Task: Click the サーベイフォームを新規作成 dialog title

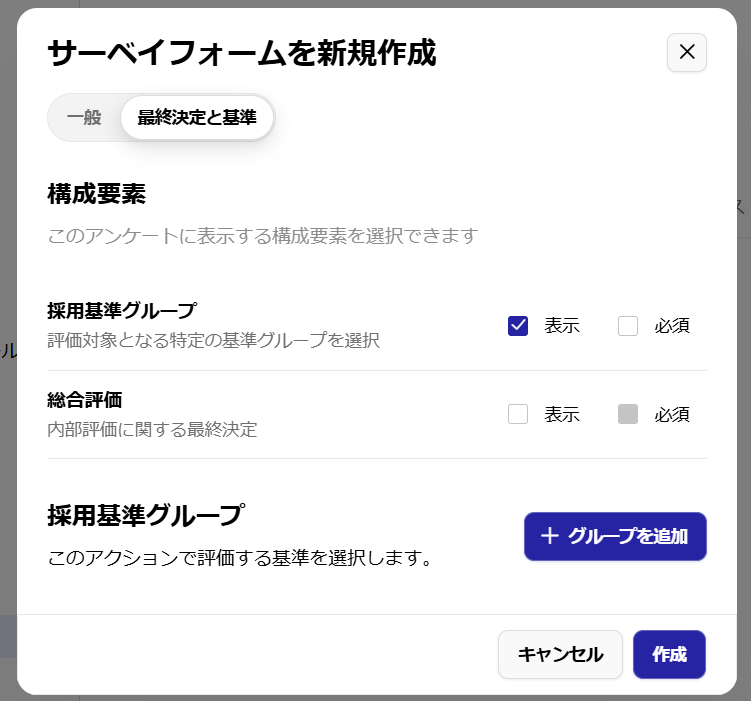Action: (242, 53)
